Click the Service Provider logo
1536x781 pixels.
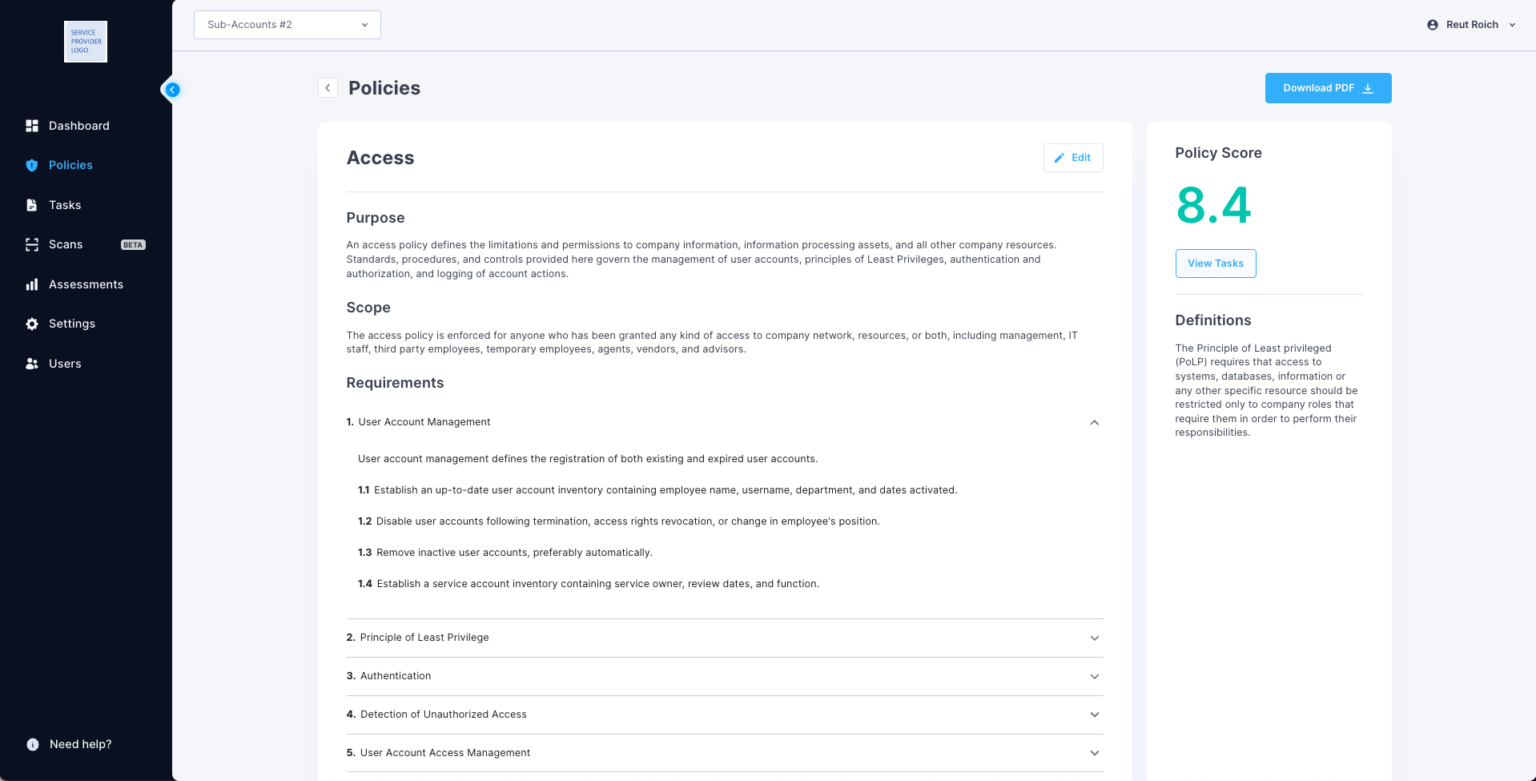(85, 41)
